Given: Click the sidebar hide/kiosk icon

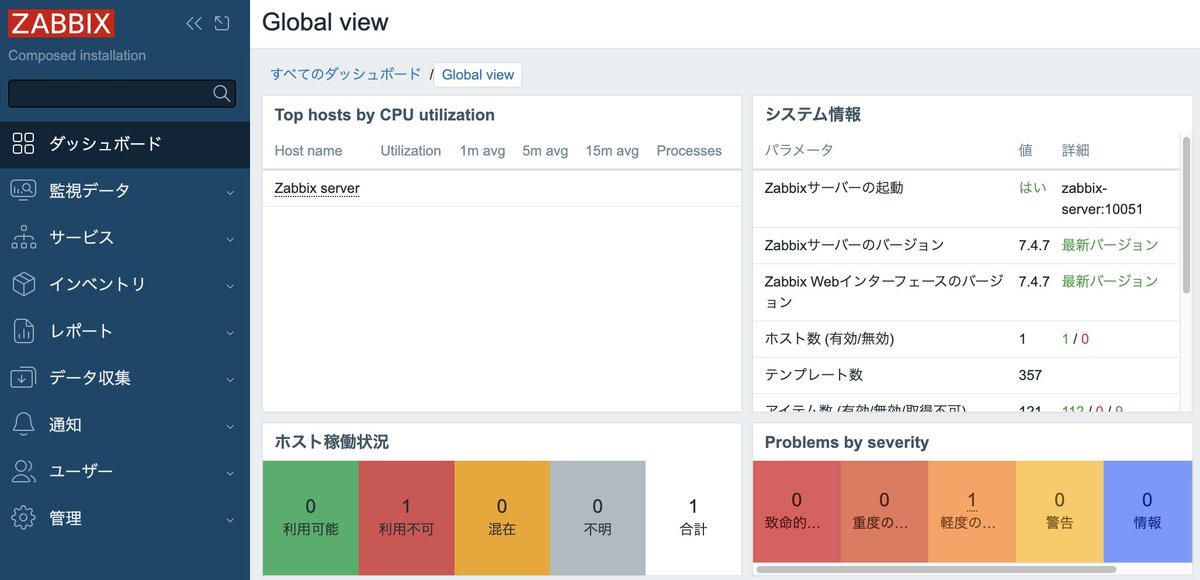Looking at the screenshot, I should click(x=222, y=23).
